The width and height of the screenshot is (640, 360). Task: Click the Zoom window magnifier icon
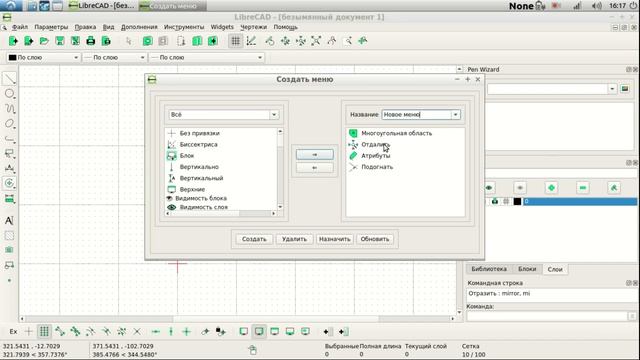tap(348, 41)
